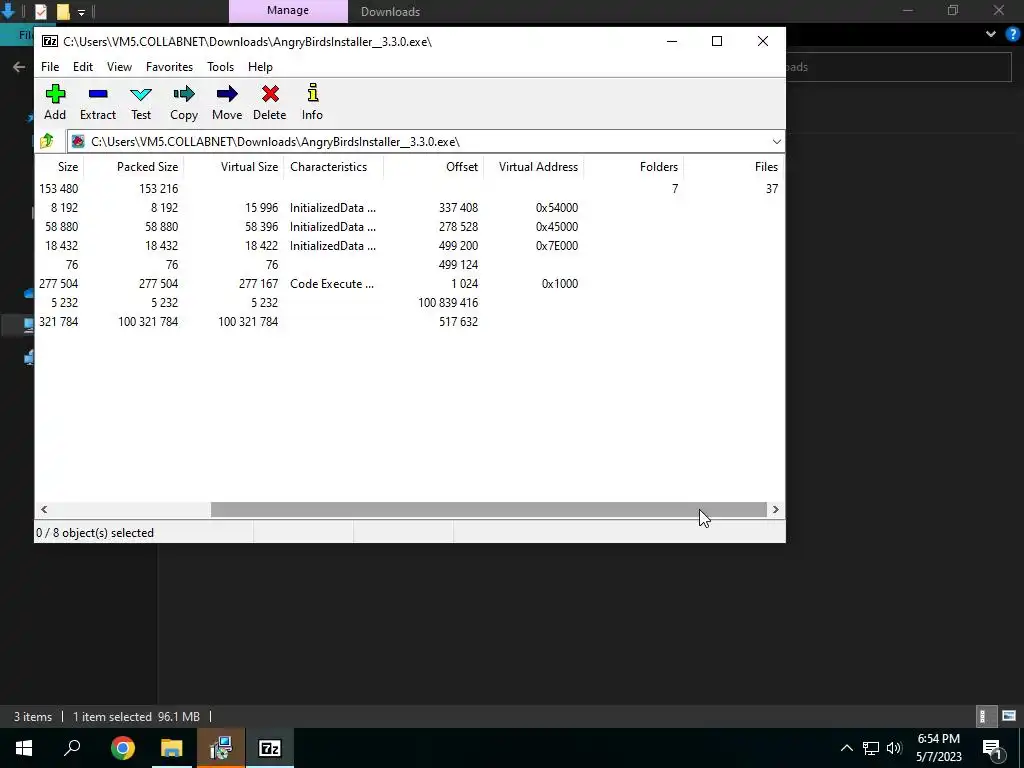The height and width of the screenshot is (768, 1024).
Task: Launch Google Chrome from taskbar
Action: coord(122,748)
